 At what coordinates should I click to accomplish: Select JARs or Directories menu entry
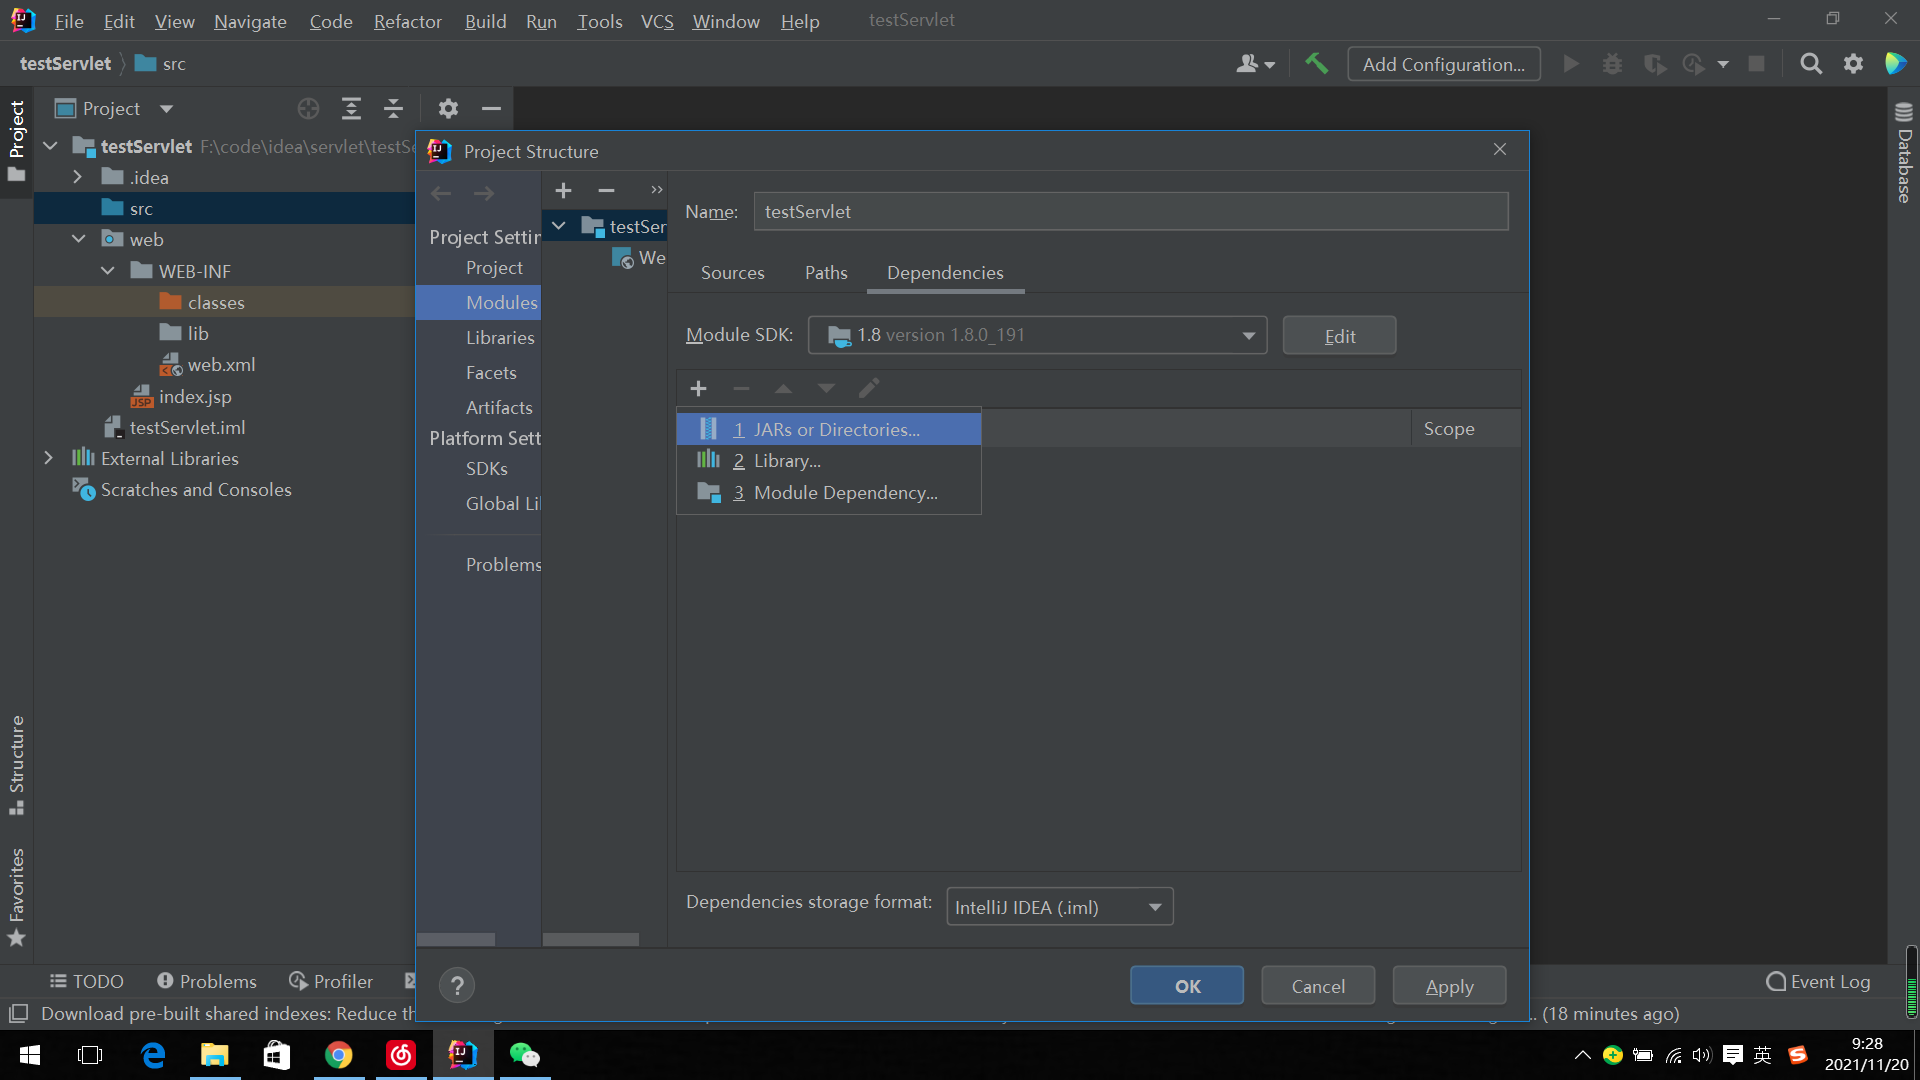tap(828, 429)
